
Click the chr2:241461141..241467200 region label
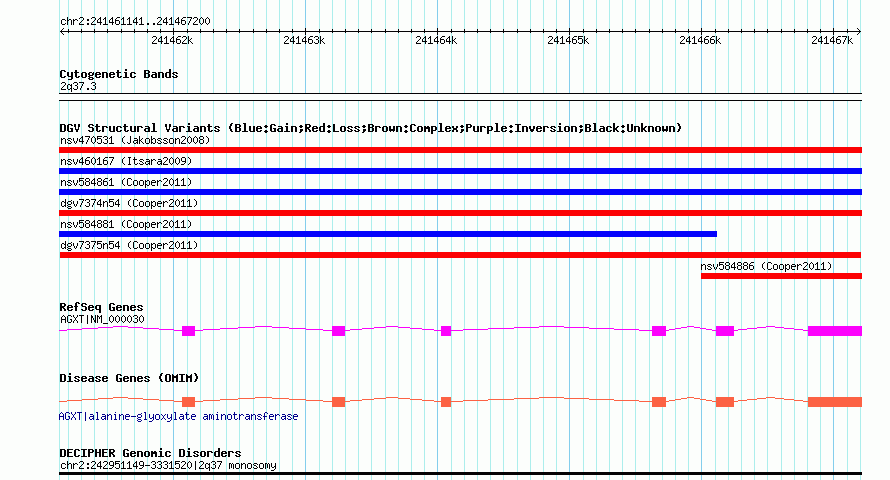(135, 21)
